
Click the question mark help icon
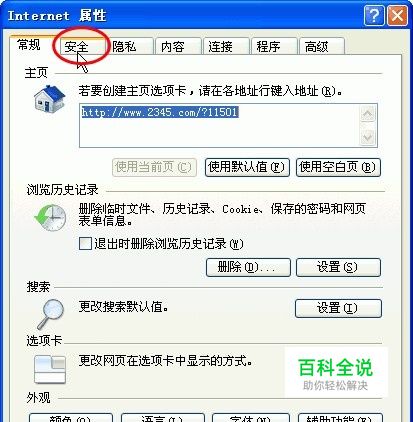[x=374, y=15]
